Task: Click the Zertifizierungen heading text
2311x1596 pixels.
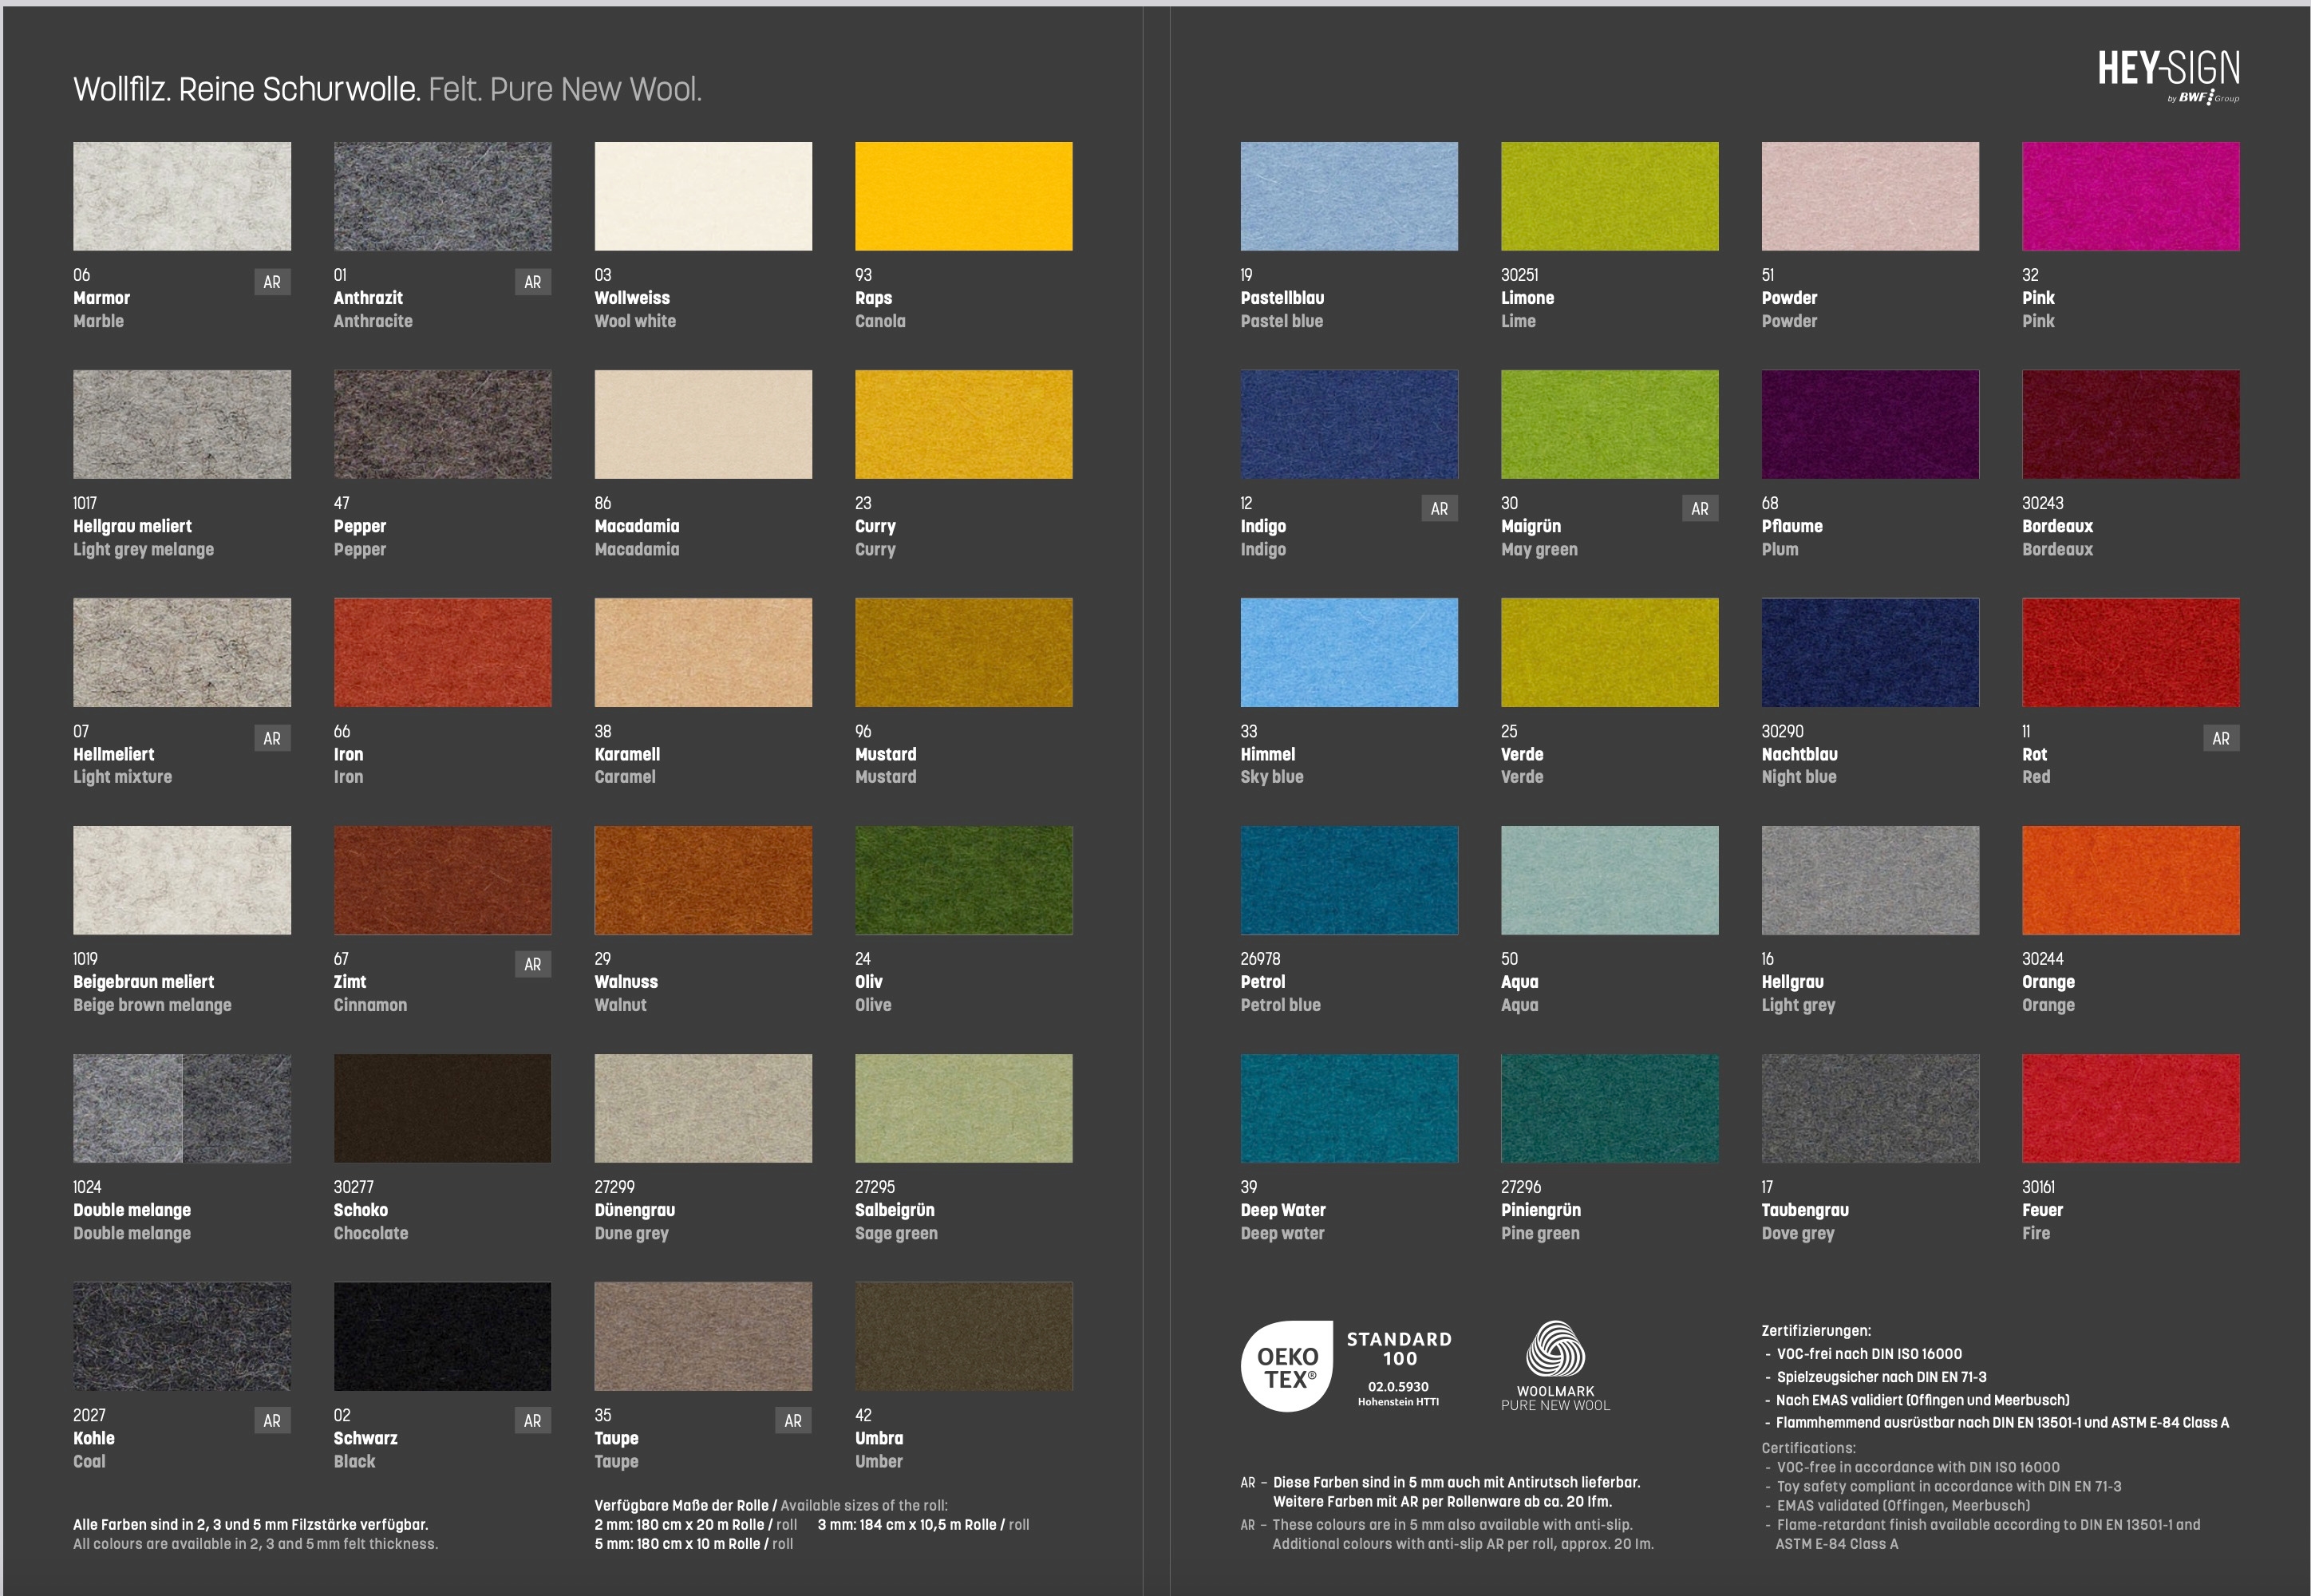Action: pos(1815,1331)
